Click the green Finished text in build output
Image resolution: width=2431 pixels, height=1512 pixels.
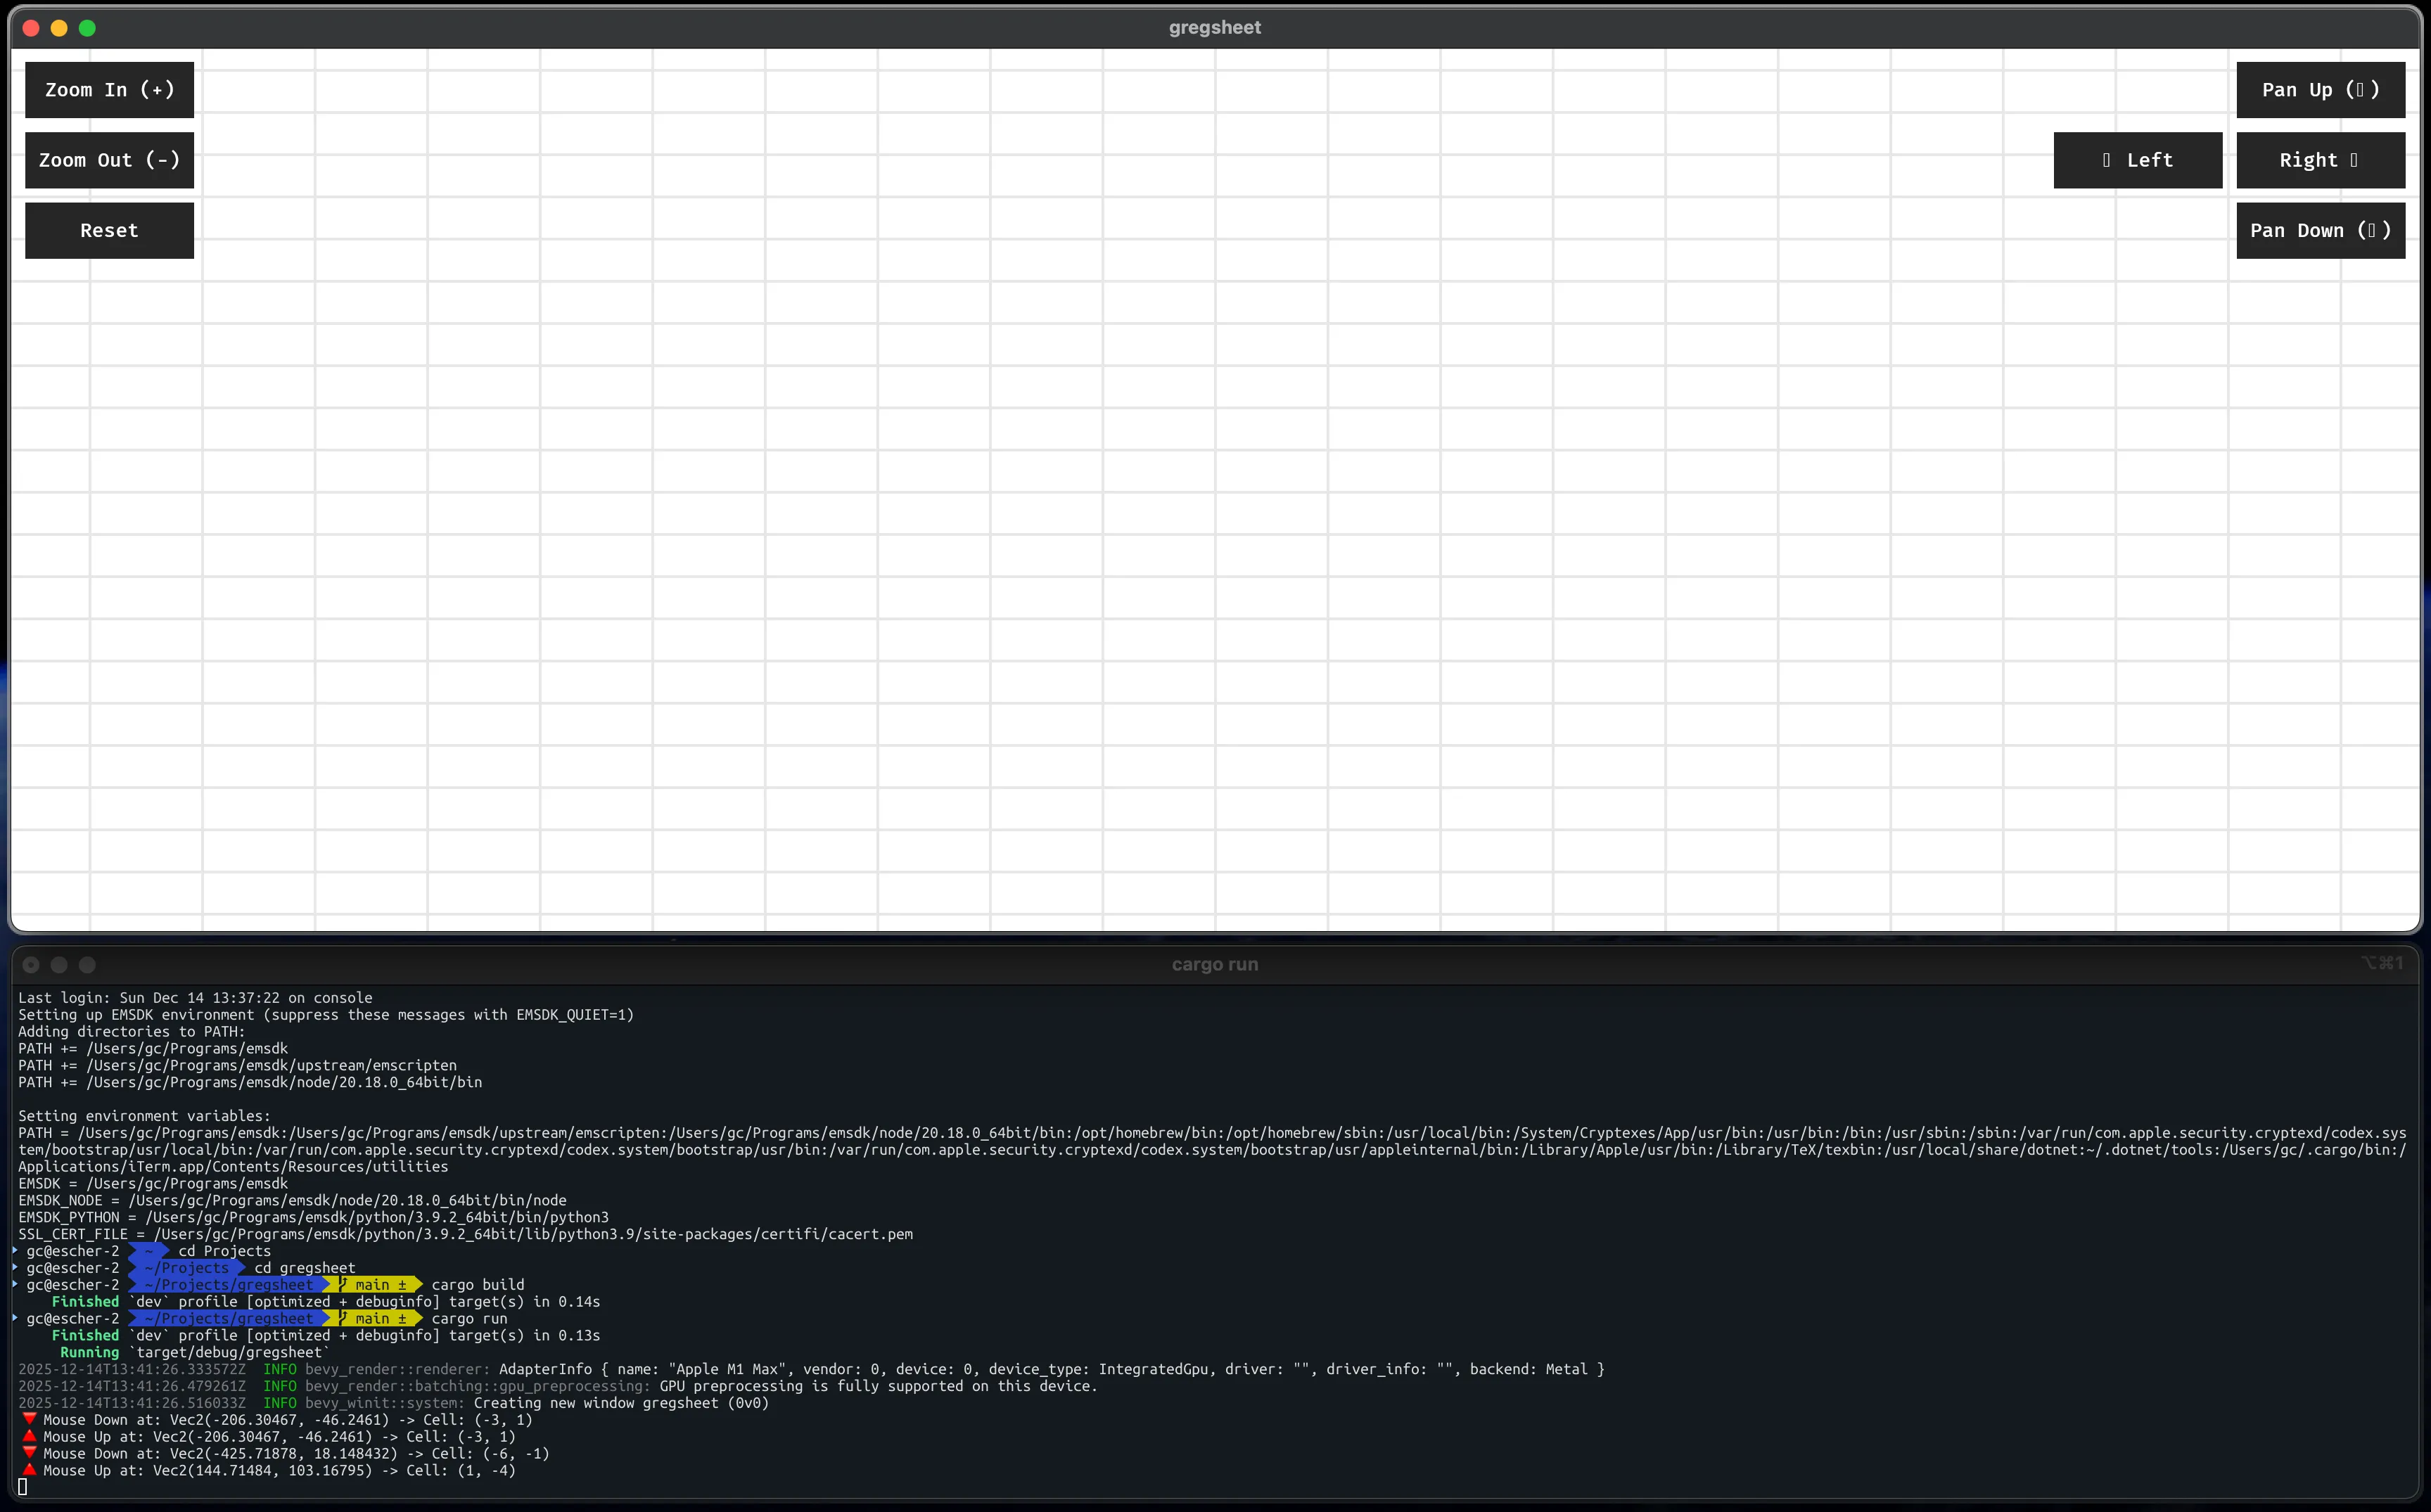pyautogui.click(x=86, y=1301)
